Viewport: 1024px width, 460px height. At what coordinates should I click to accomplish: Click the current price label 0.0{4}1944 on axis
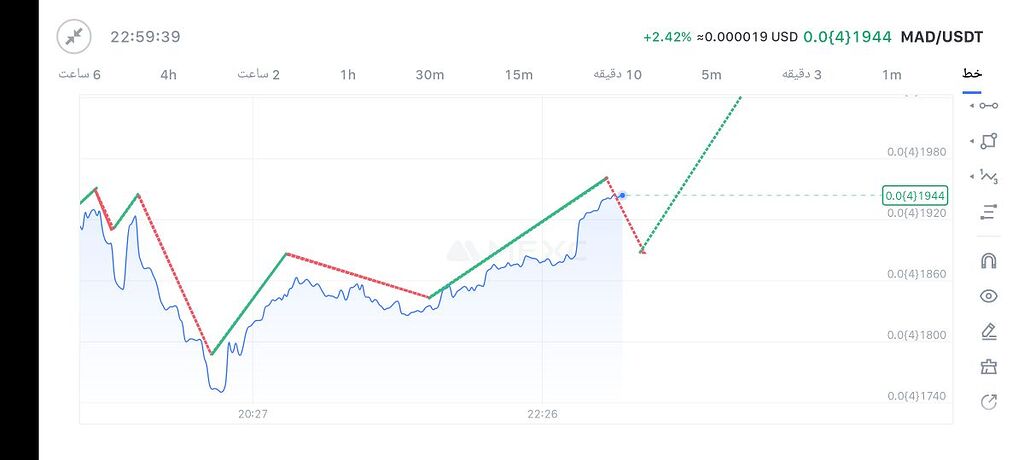pos(915,195)
